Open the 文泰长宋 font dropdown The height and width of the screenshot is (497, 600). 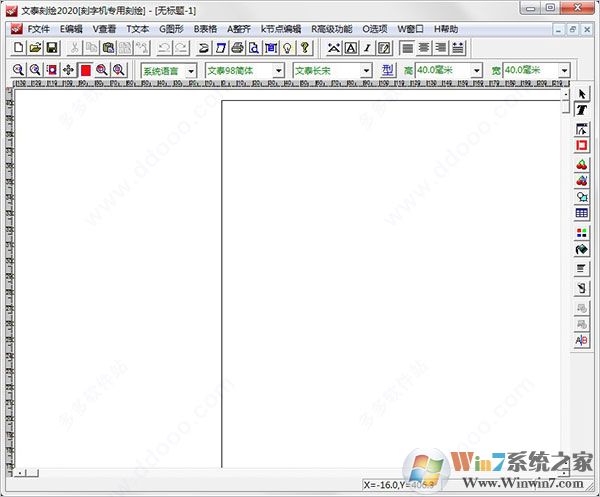(366, 71)
